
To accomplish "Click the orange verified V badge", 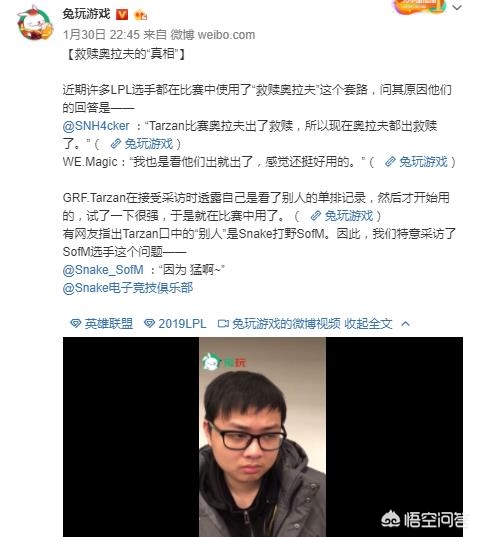I will coord(122,15).
